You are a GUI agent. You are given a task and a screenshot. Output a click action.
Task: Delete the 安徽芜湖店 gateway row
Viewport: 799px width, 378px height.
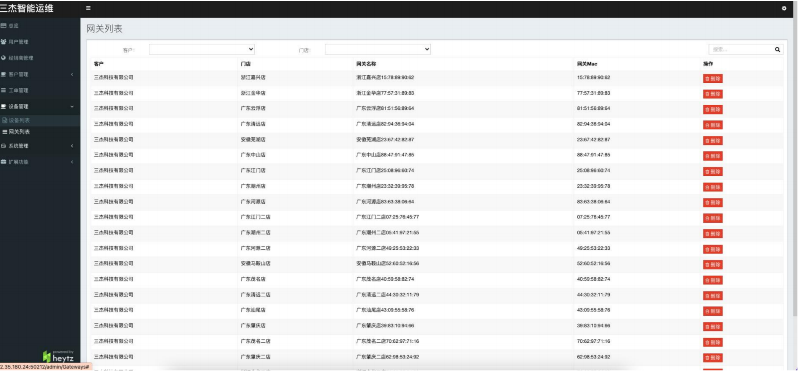(x=713, y=141)
